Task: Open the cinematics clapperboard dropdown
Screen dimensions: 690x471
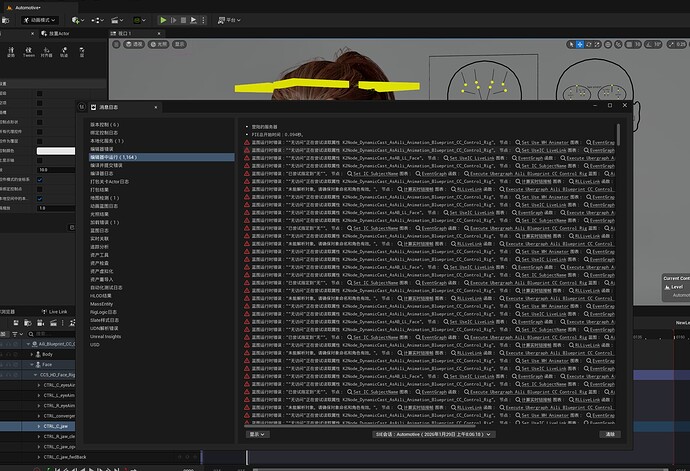Action: (x=117, y=20)
